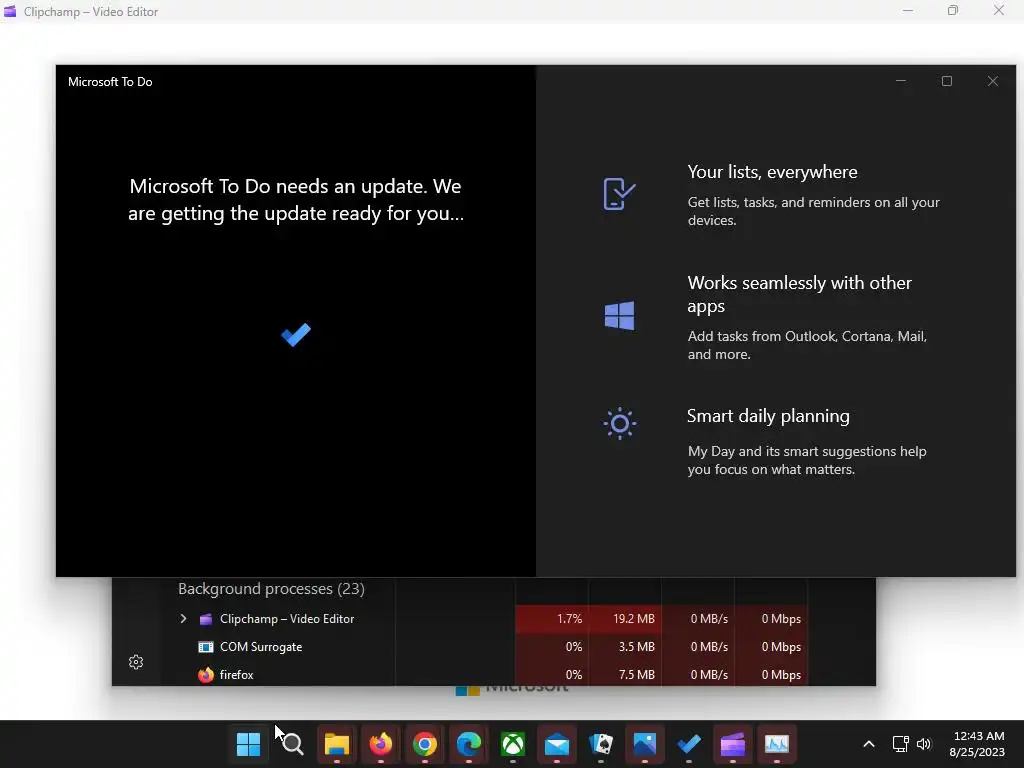Image resolution: width=1024 pixels, height=768 pixels.
Task: Click the phone checklist icon
Action: tap(619, 194)
